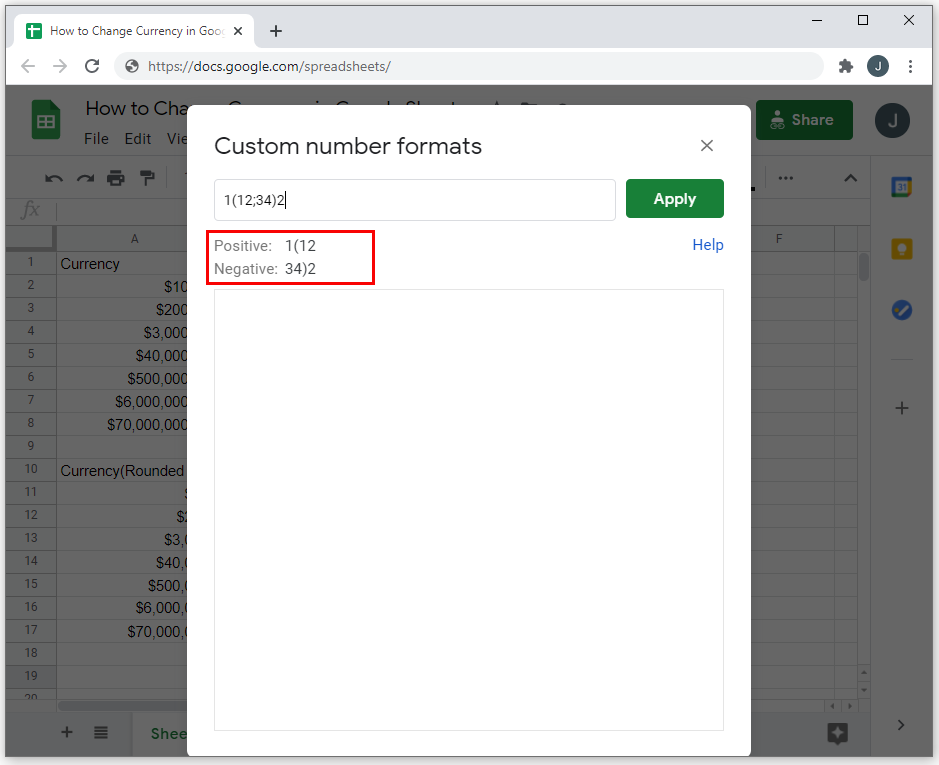Open the File menu
Viewport: 939px width, 765px height.
coord(96,139)
